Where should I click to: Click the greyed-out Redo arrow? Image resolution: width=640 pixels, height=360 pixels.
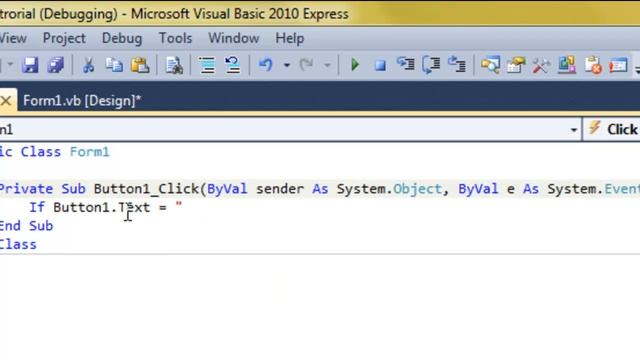(306, 64)
